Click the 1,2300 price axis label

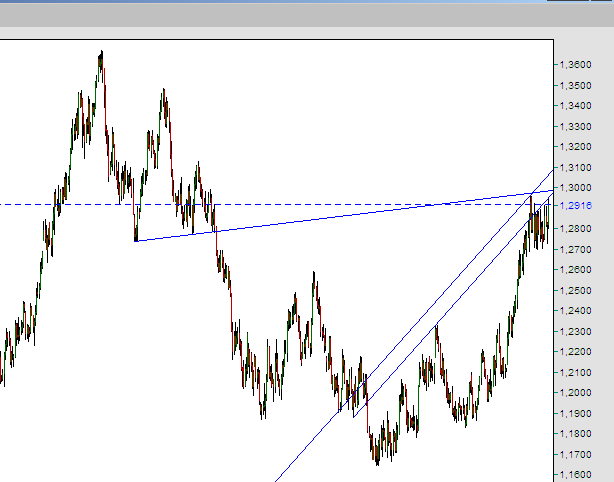(x=576, y=332)
